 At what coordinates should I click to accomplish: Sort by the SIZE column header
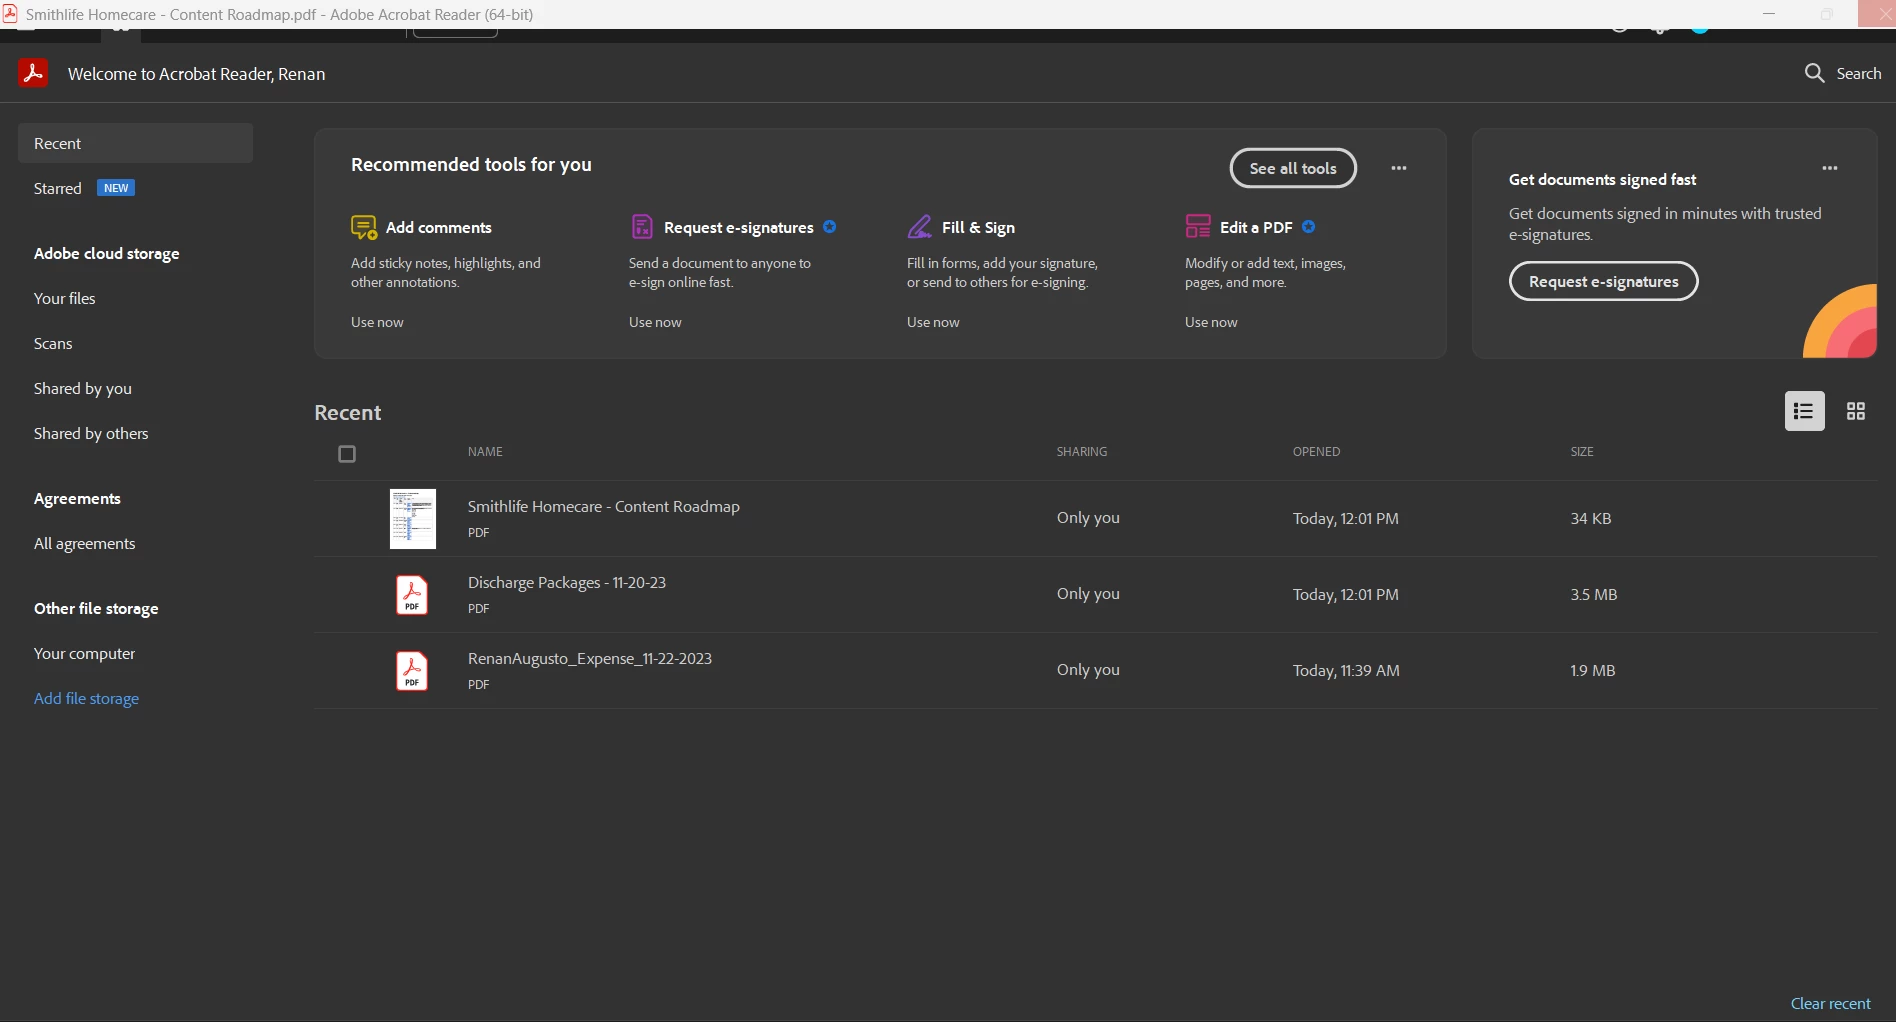point(1582,452)
